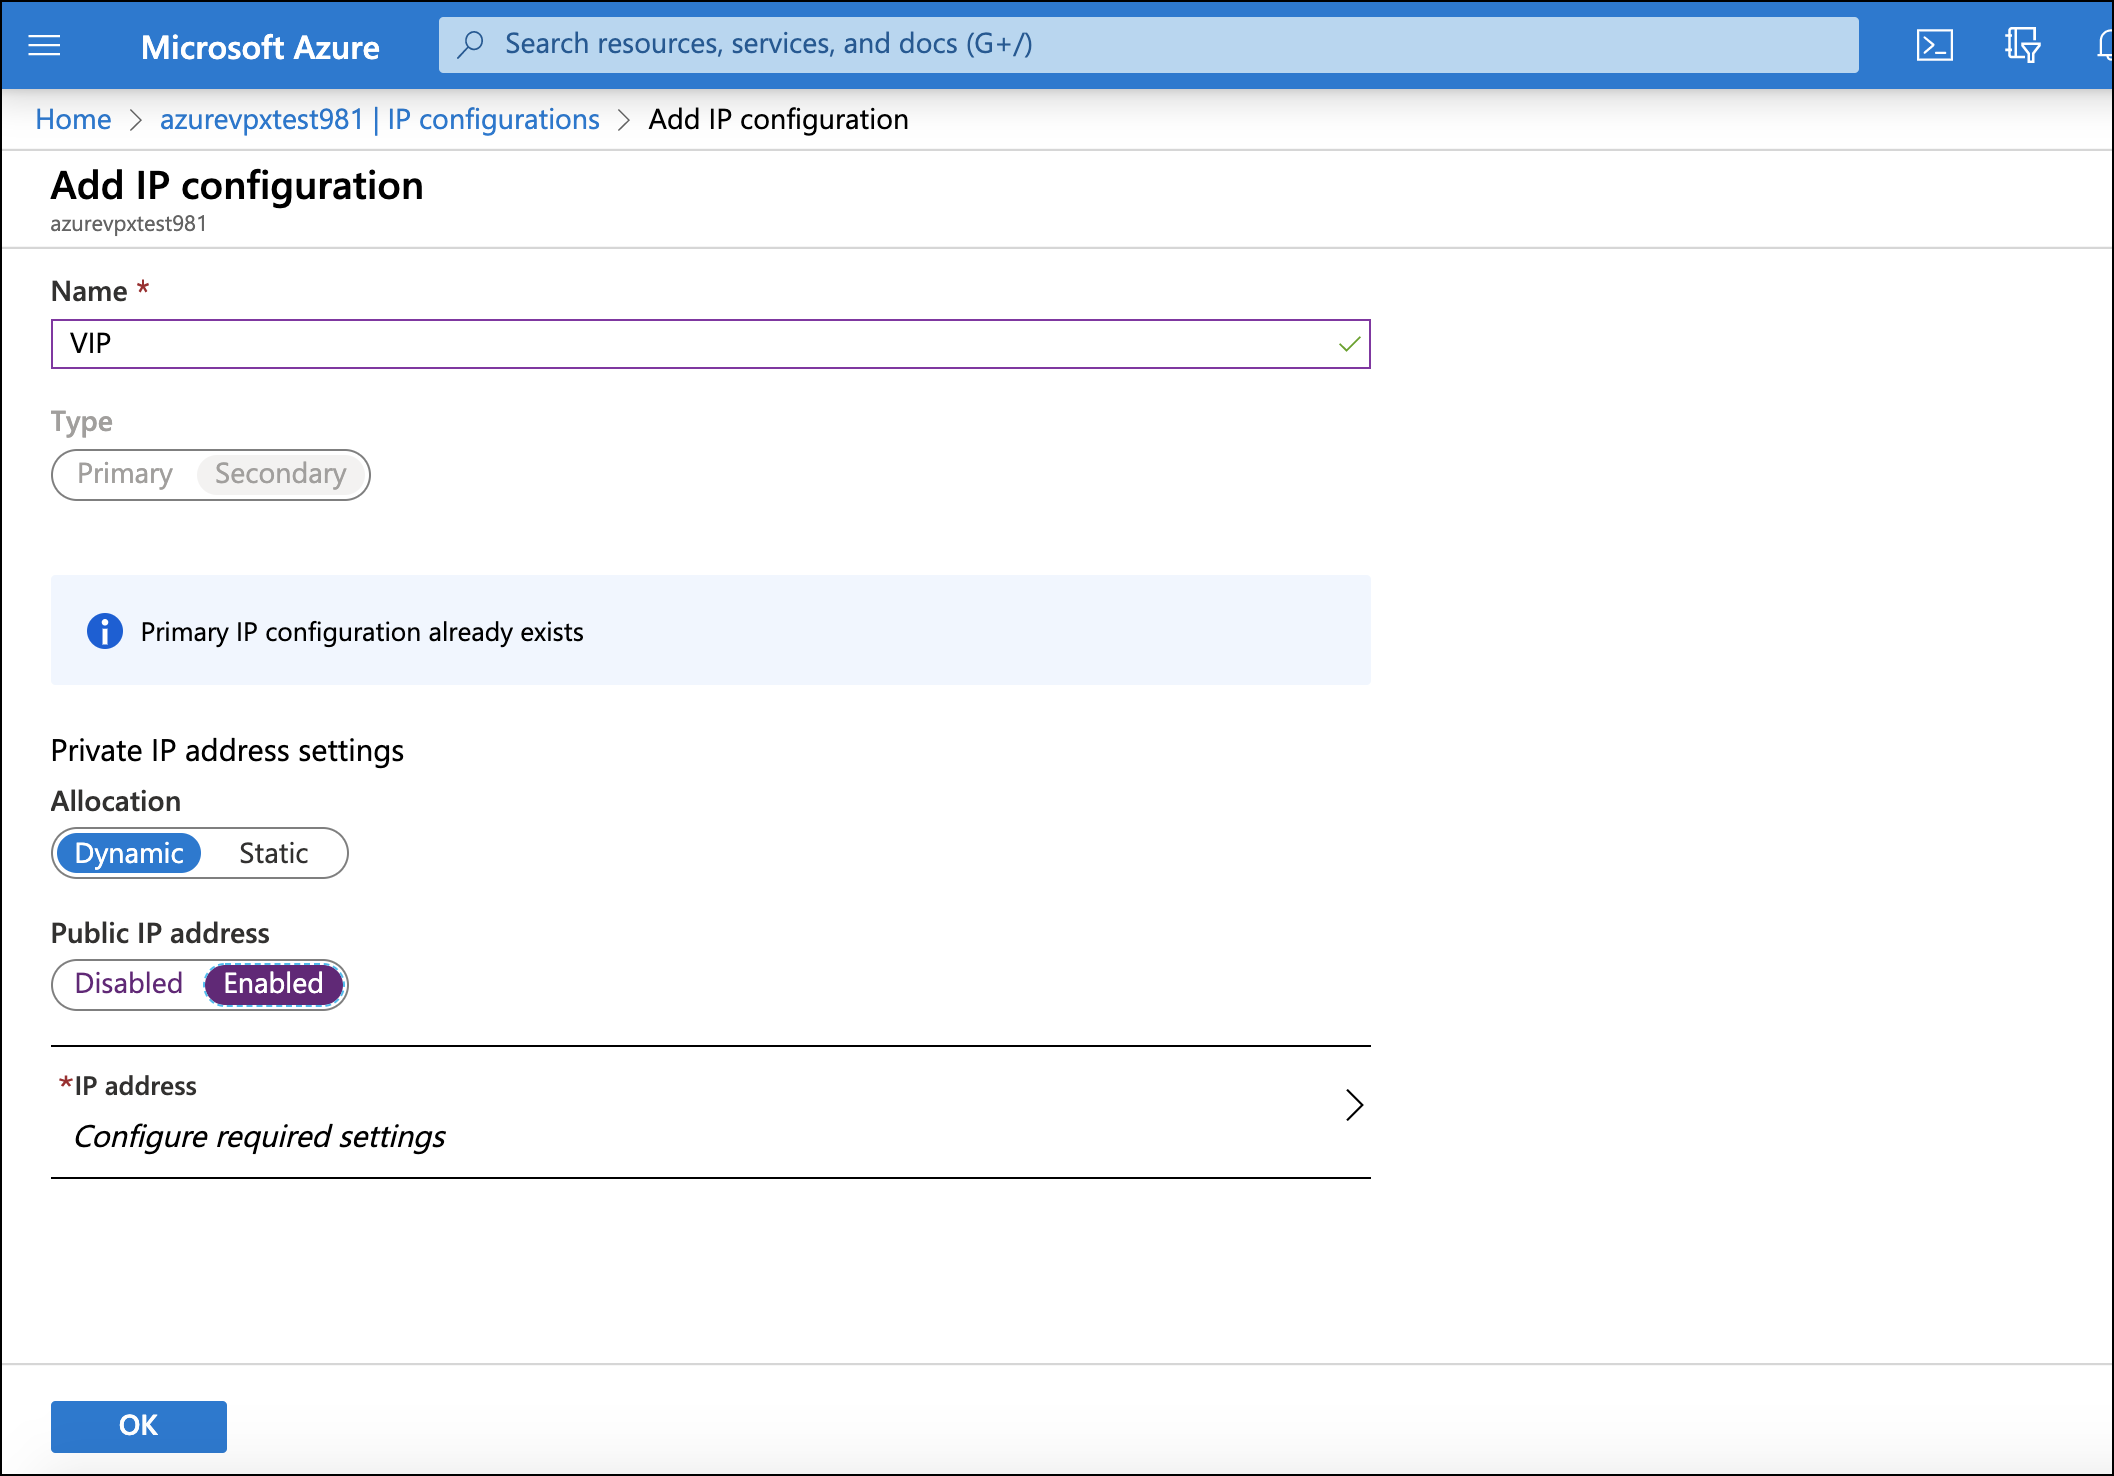Open the Directory and subscription filter icon

[2022, 45]
